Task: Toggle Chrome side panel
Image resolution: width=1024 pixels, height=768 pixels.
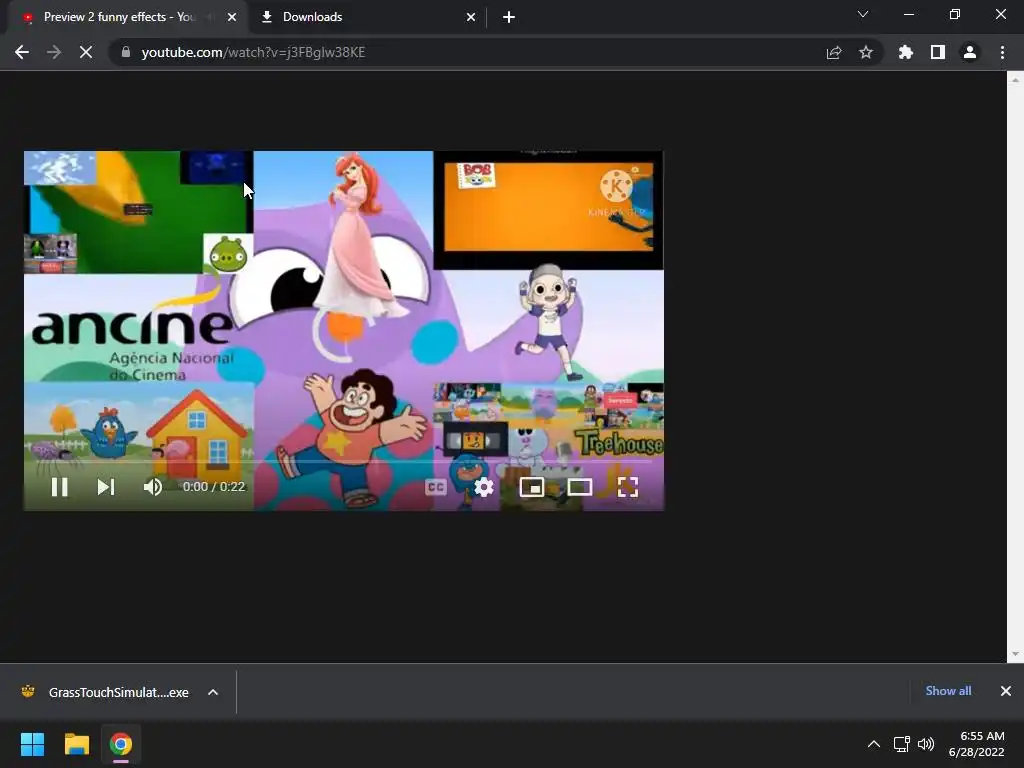Action: [938, 52]
